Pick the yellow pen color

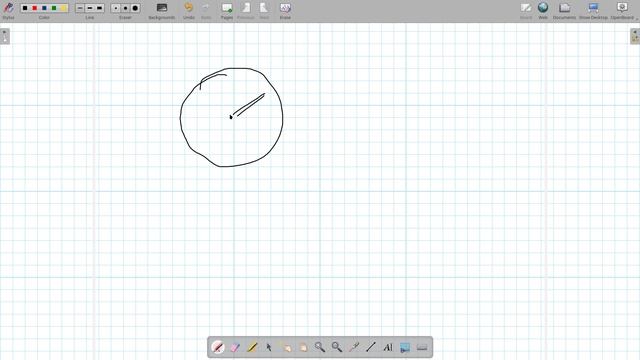(x=63, y=8)
